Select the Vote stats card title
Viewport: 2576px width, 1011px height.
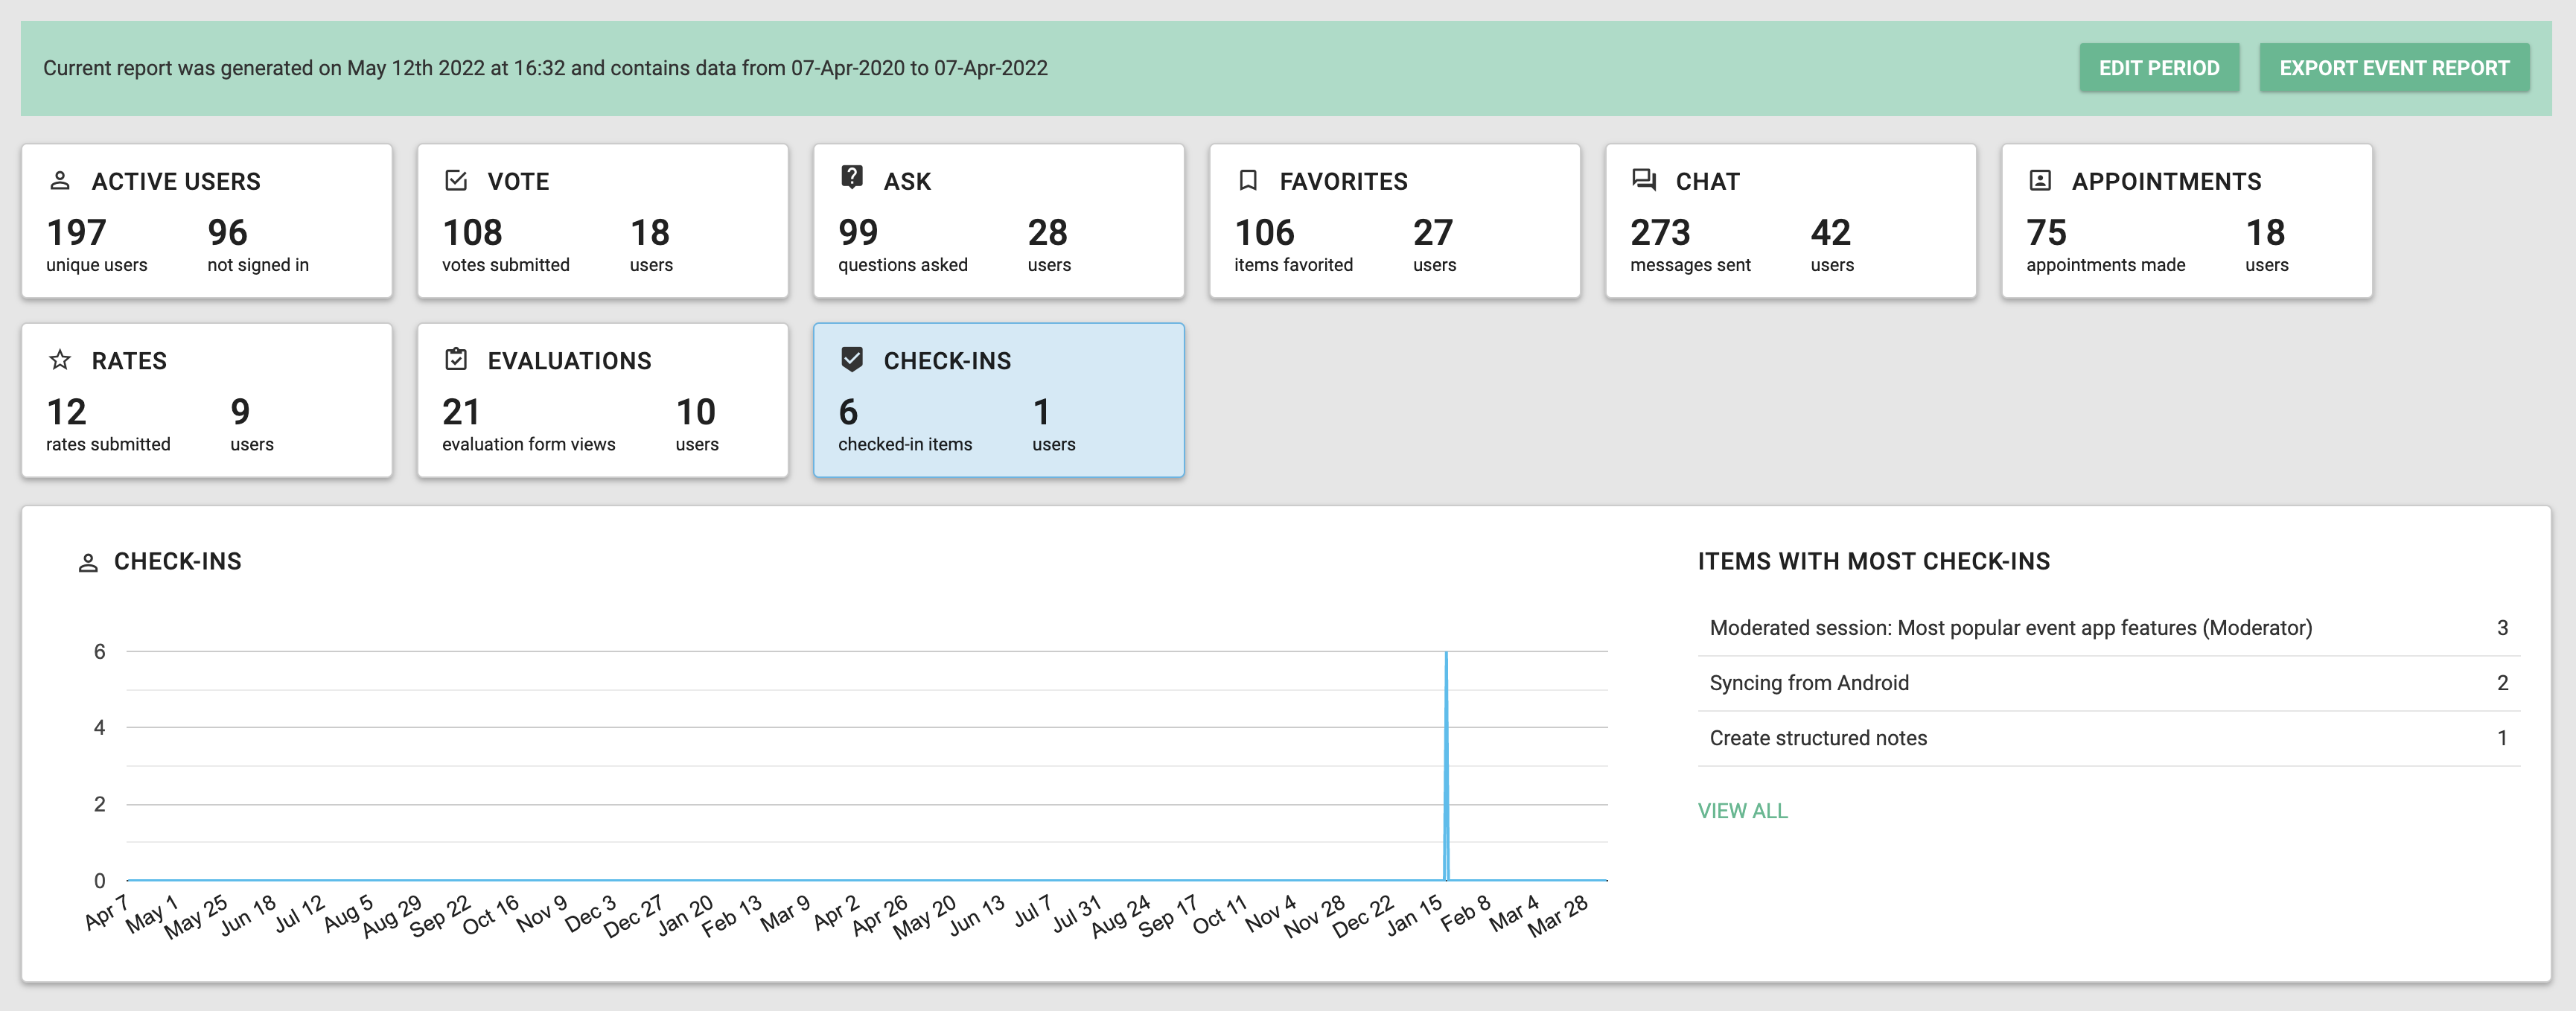click(x=518, y=181)
